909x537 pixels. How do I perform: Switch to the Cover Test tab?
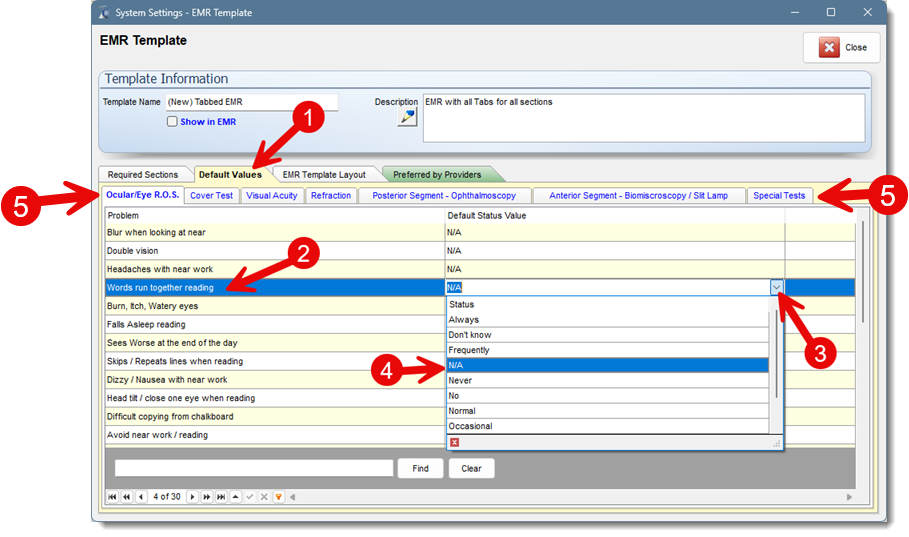(212, 196)
